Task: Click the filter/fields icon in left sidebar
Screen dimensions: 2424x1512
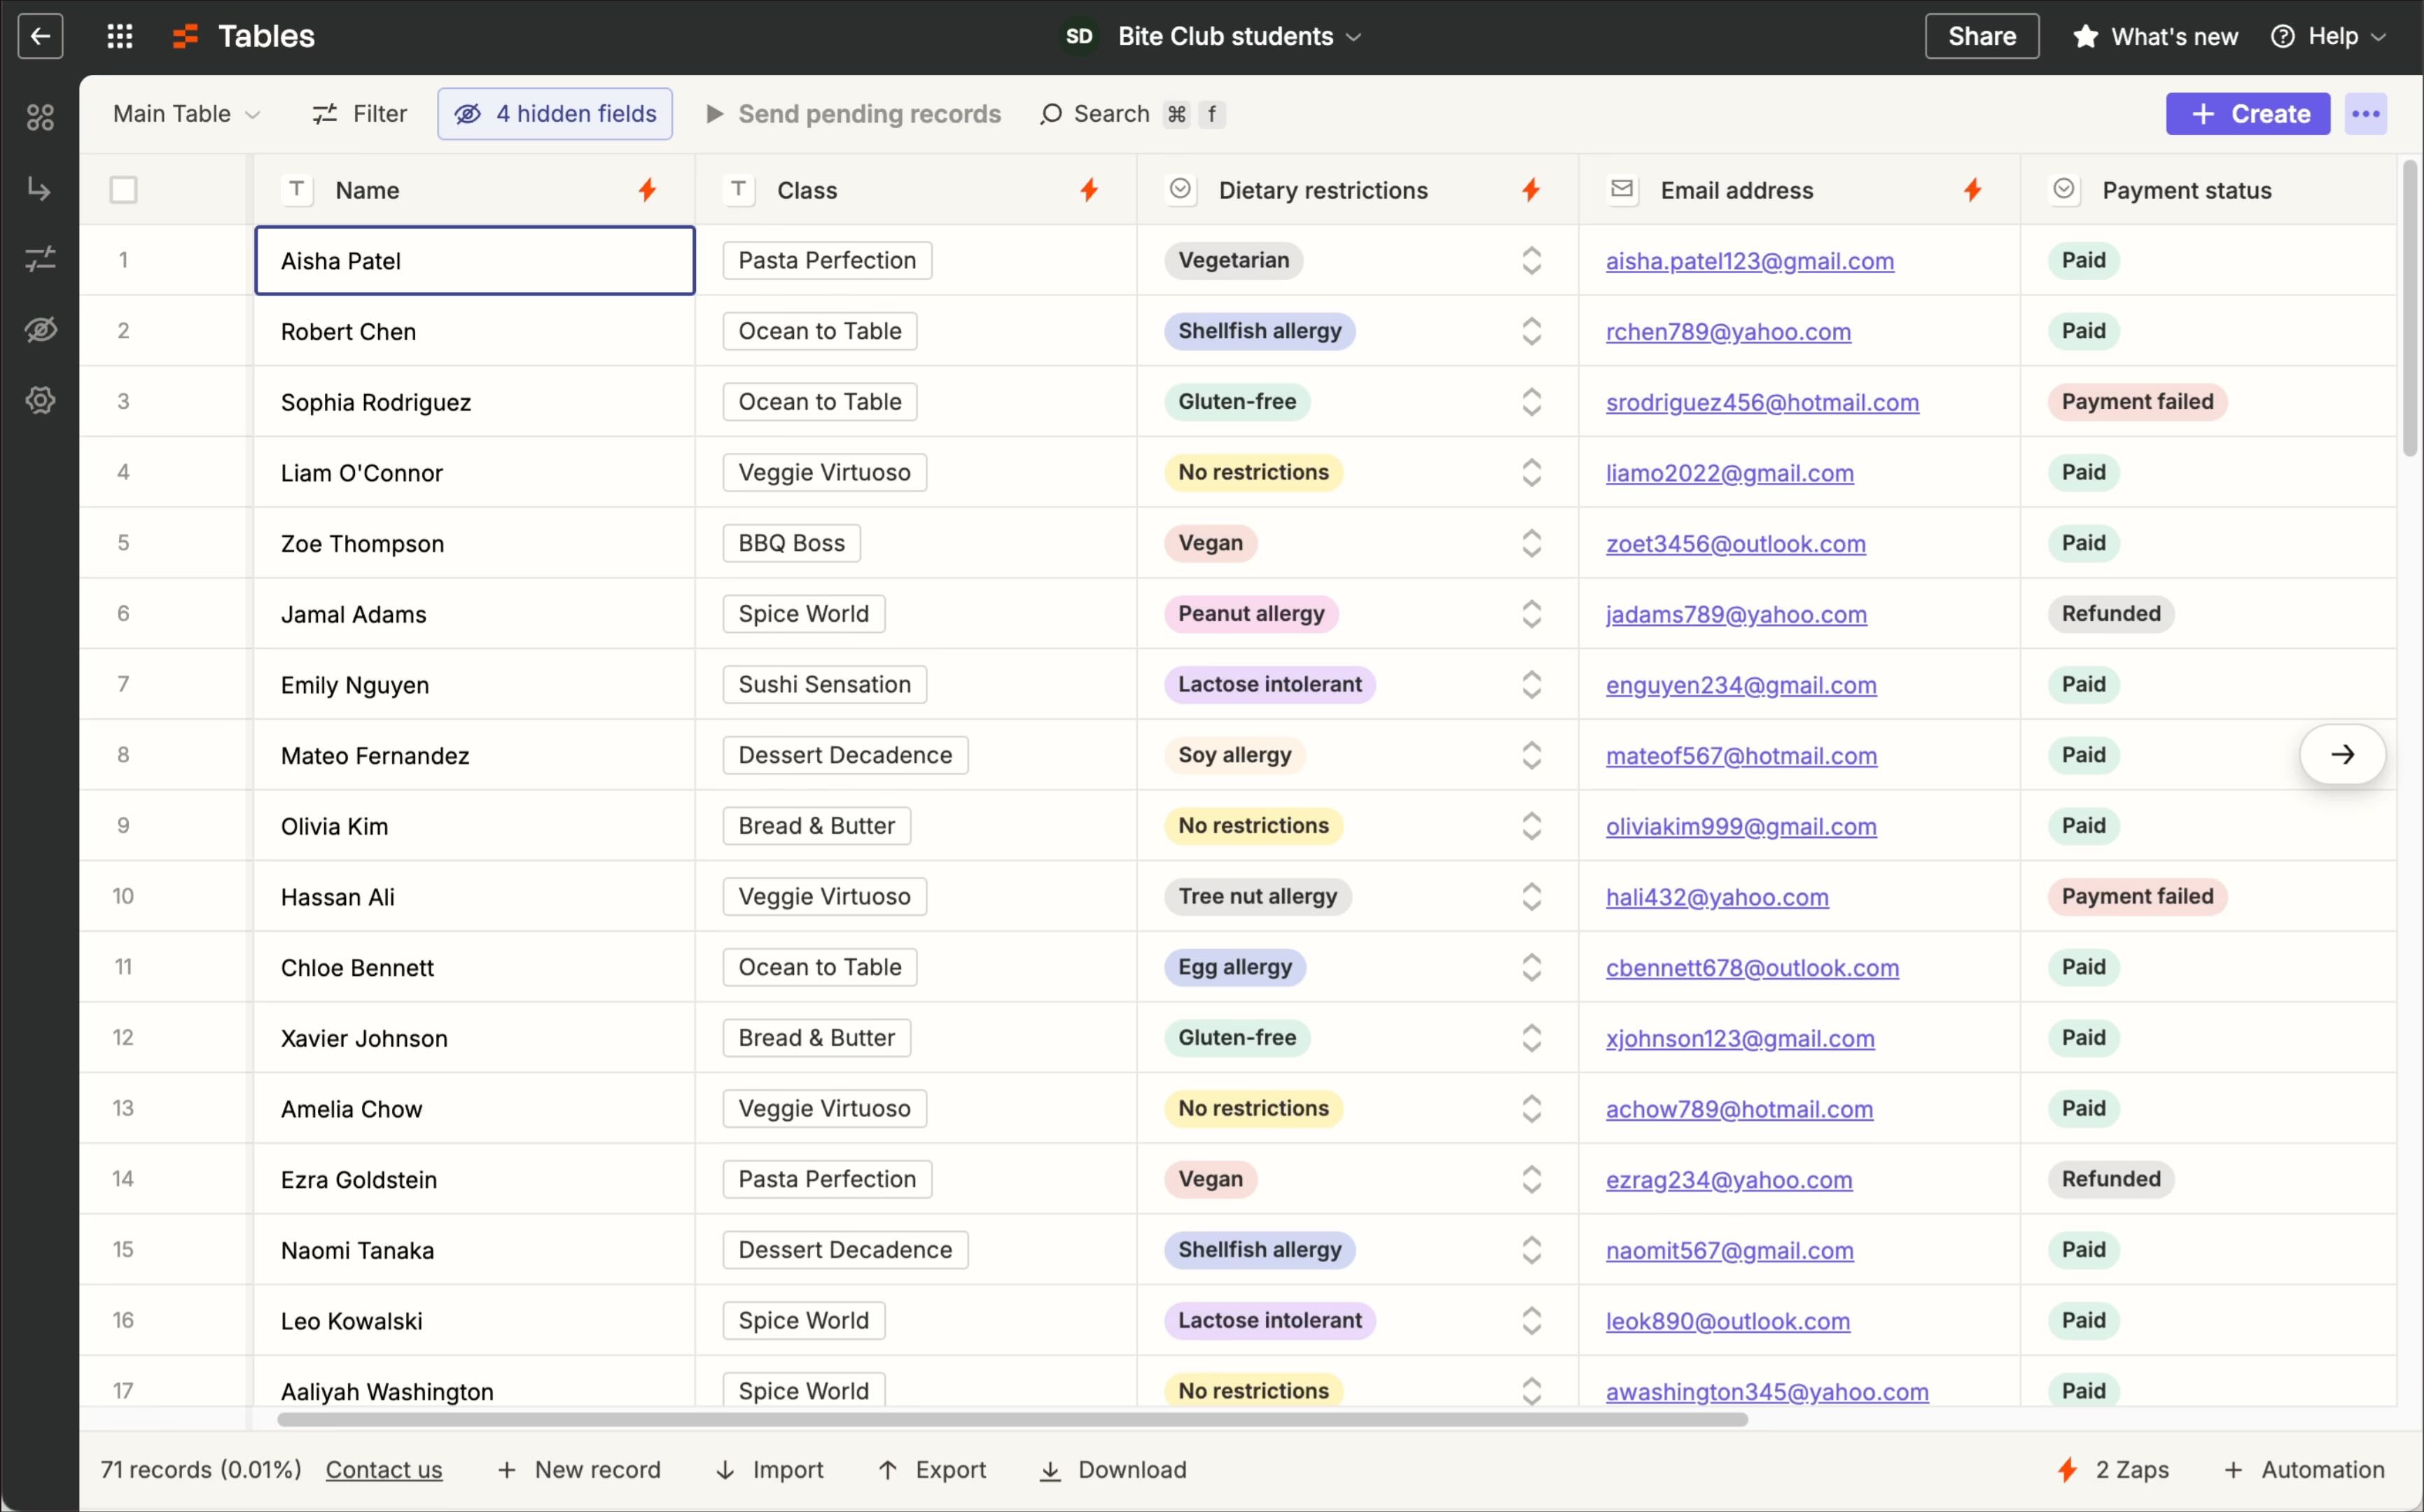Action: [40, 259]
